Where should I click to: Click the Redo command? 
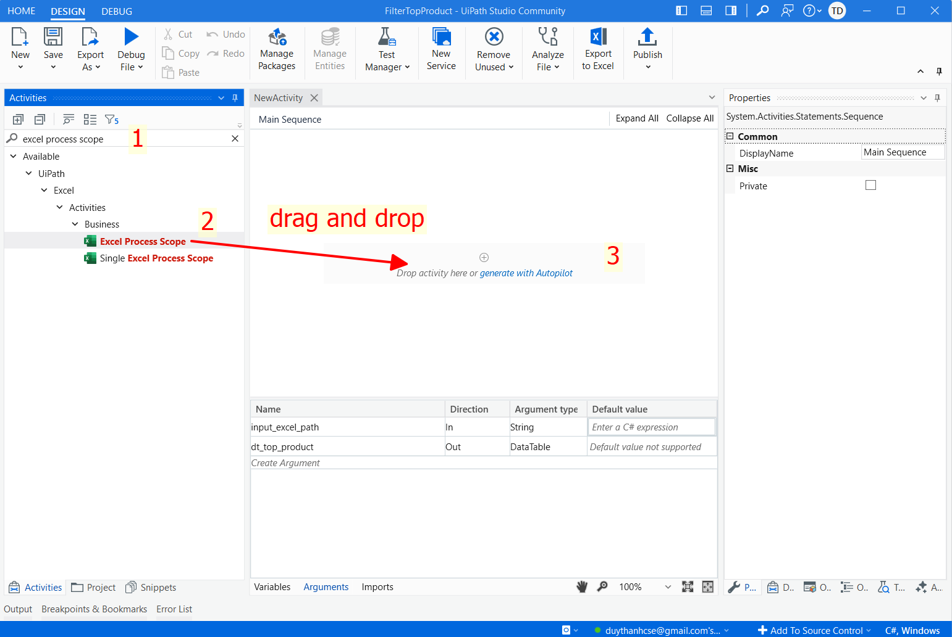(225, 53)
